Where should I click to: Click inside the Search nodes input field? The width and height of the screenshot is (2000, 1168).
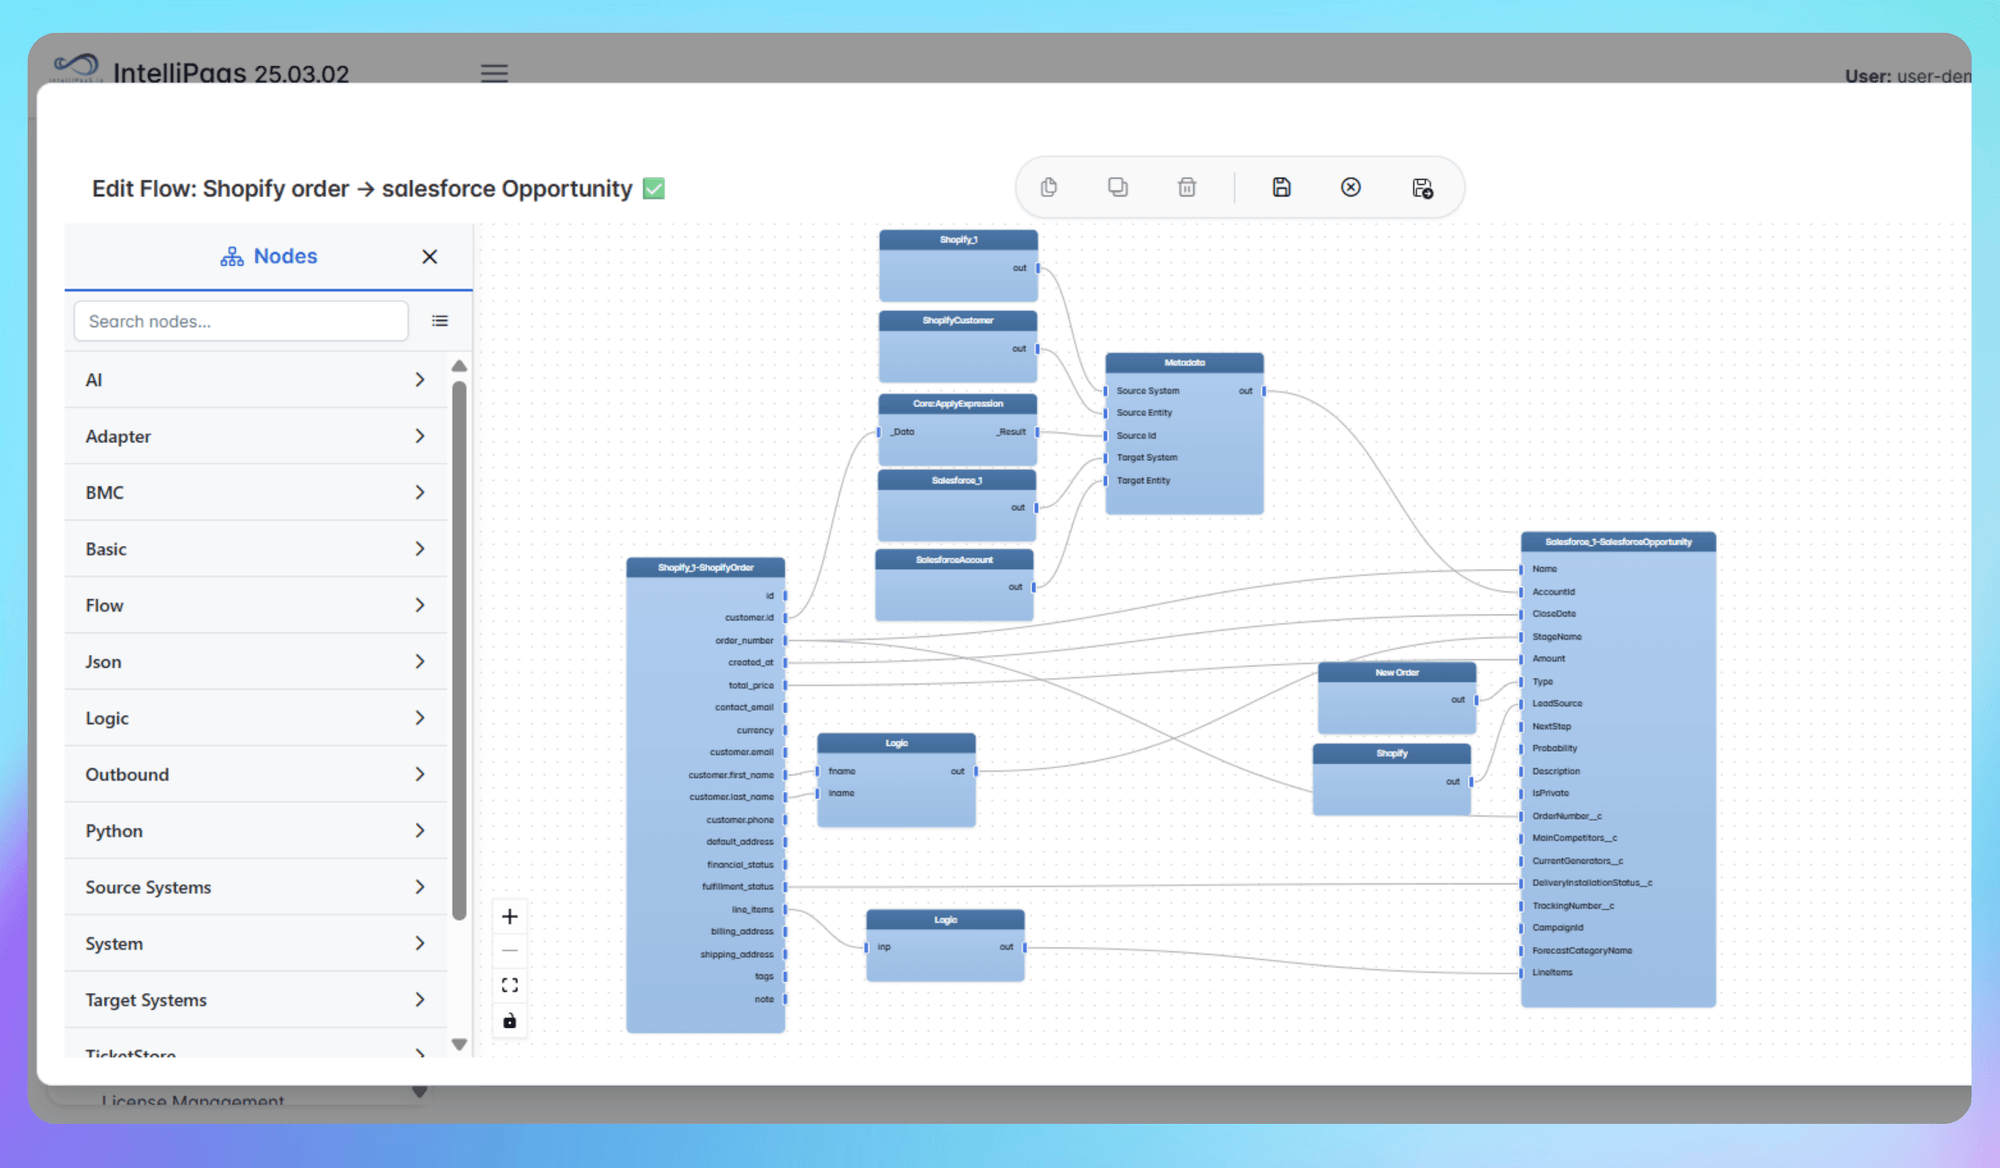pyautogui.click(x=240, y=320)
